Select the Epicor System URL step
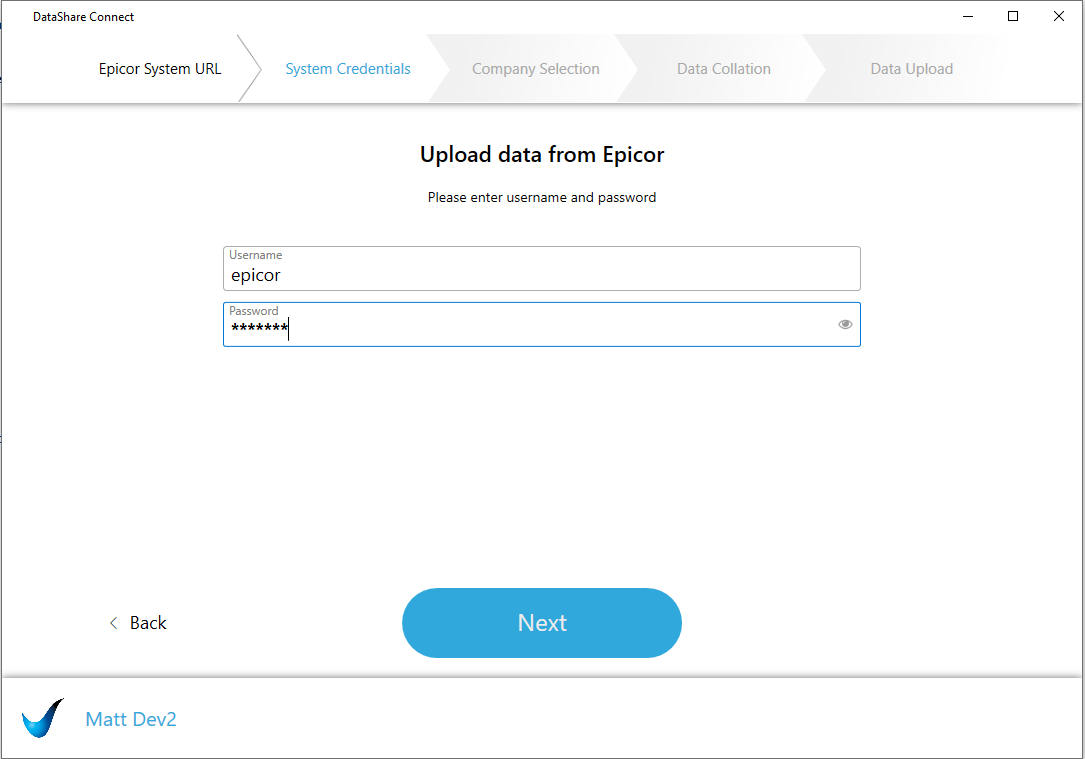Viewport: 1085px width, 759px height. pyautogui.click(x=160, y=68)
